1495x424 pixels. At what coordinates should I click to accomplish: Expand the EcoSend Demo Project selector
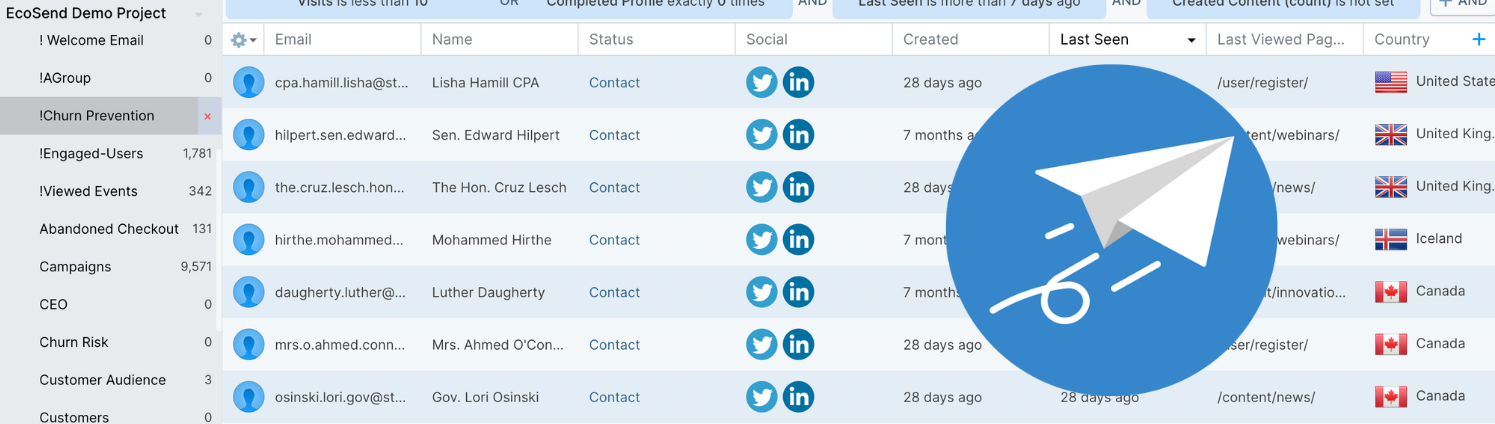tap(198, 15)
